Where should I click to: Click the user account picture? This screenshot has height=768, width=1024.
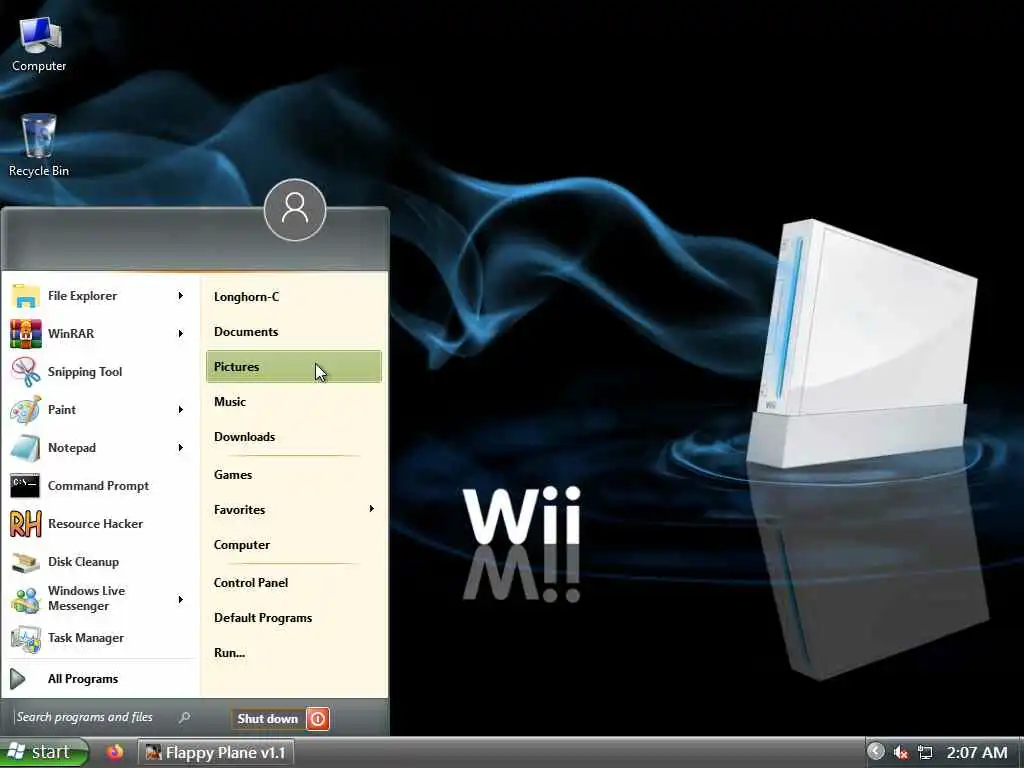pyautogui.click(x=295, y=210)
